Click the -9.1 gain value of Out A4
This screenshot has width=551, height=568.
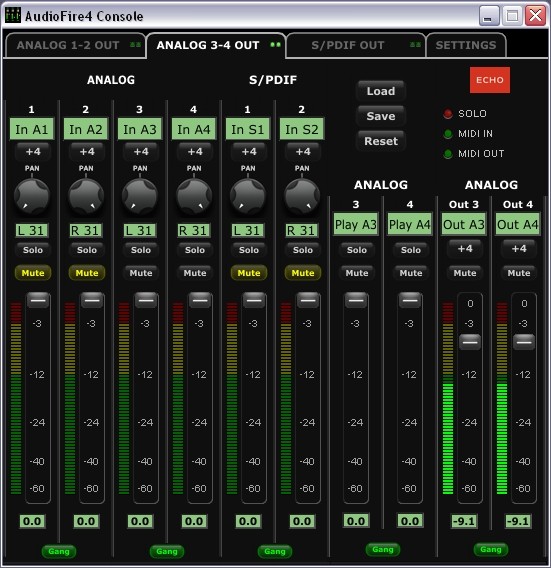[x=518, y=521]
